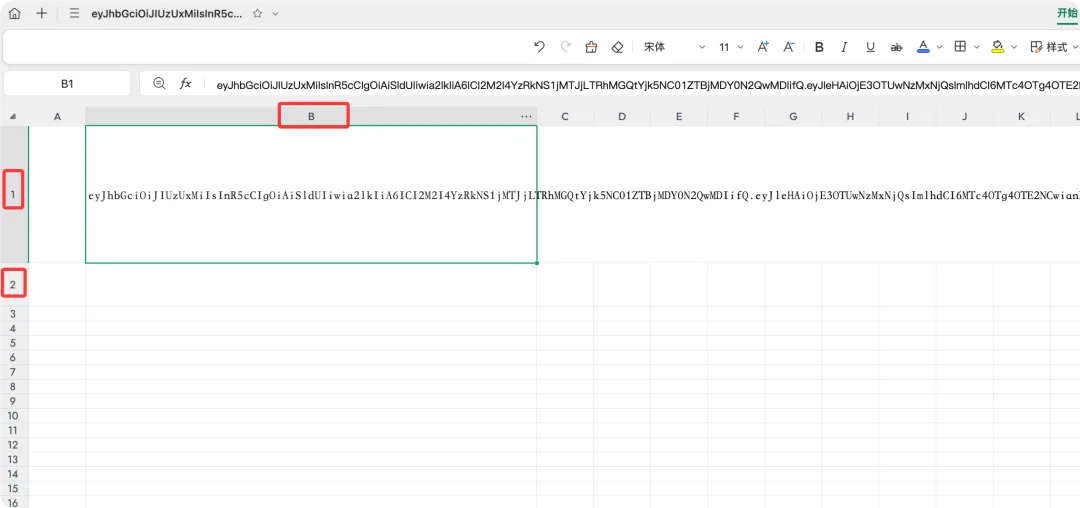Increase font size with A+ icon

(763, 47)
